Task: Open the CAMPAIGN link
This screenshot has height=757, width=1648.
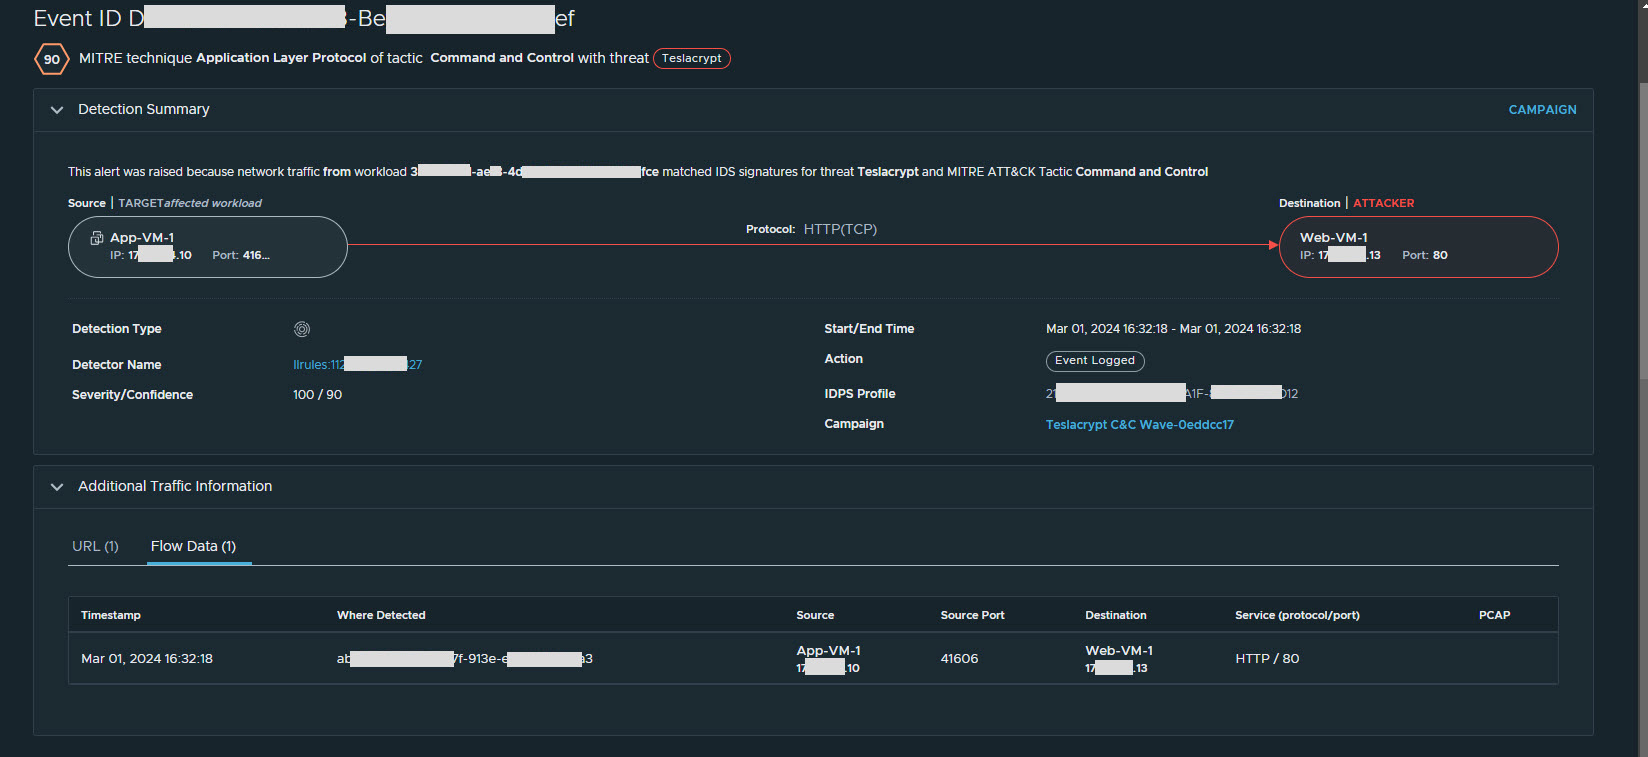Action: [x=1542, y=110]
